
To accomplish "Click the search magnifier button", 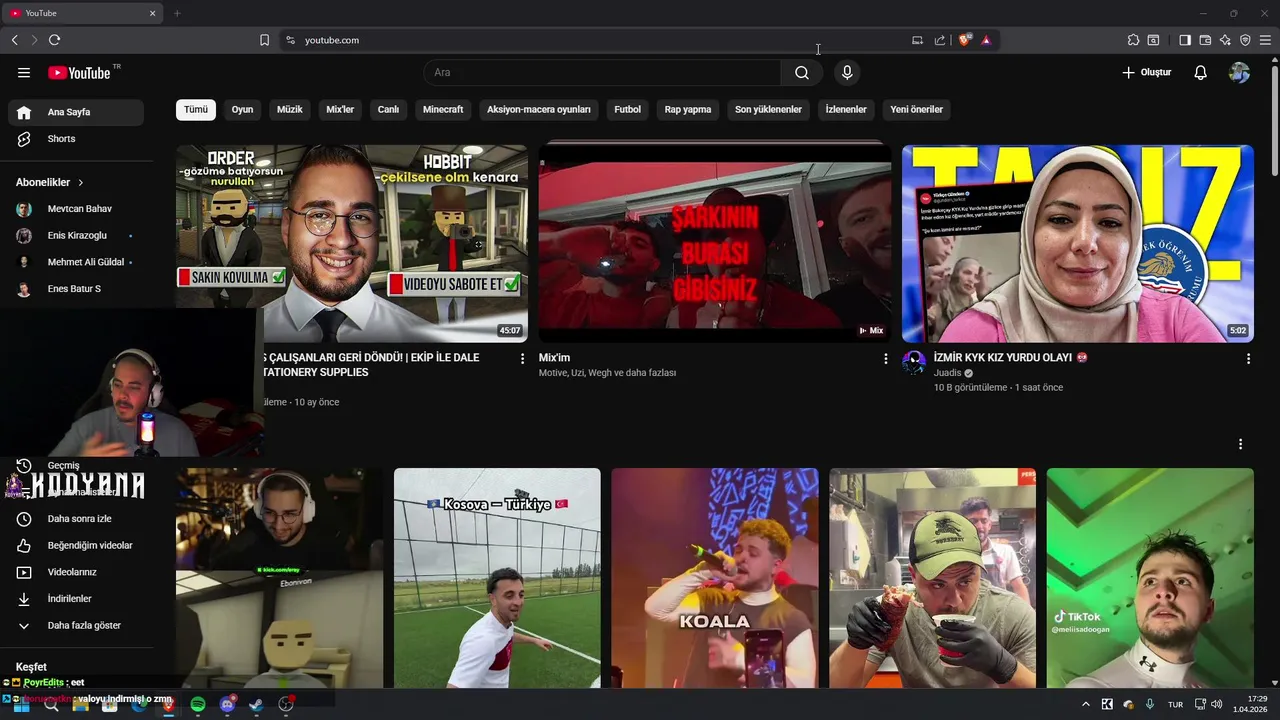I will 802,72.
